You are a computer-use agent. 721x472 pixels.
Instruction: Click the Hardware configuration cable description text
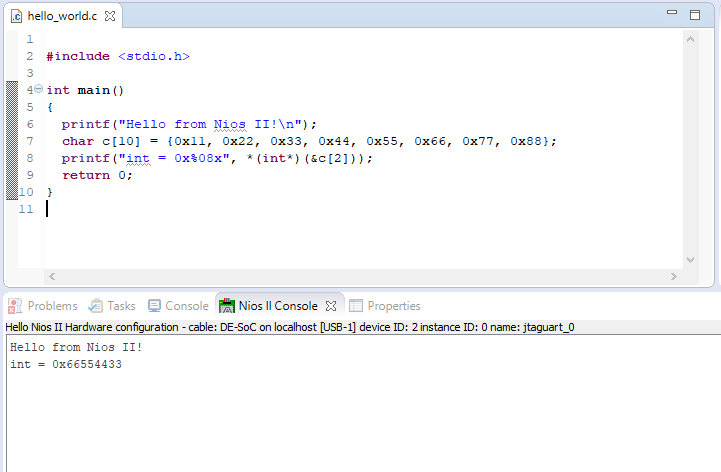[290, 327]
